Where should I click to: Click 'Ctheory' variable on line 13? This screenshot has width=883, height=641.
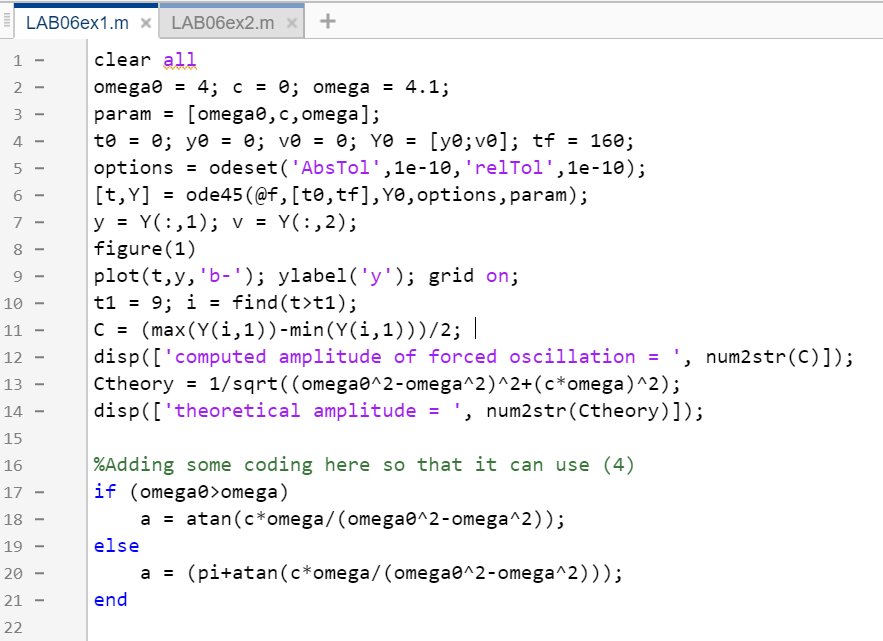134,384
